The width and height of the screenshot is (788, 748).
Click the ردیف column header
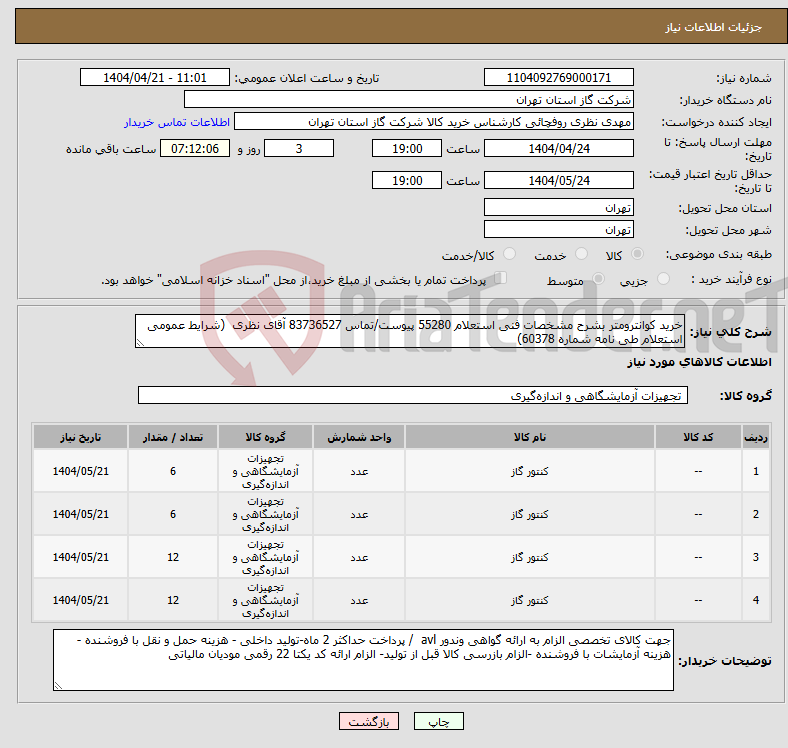(x=755, y=437)
